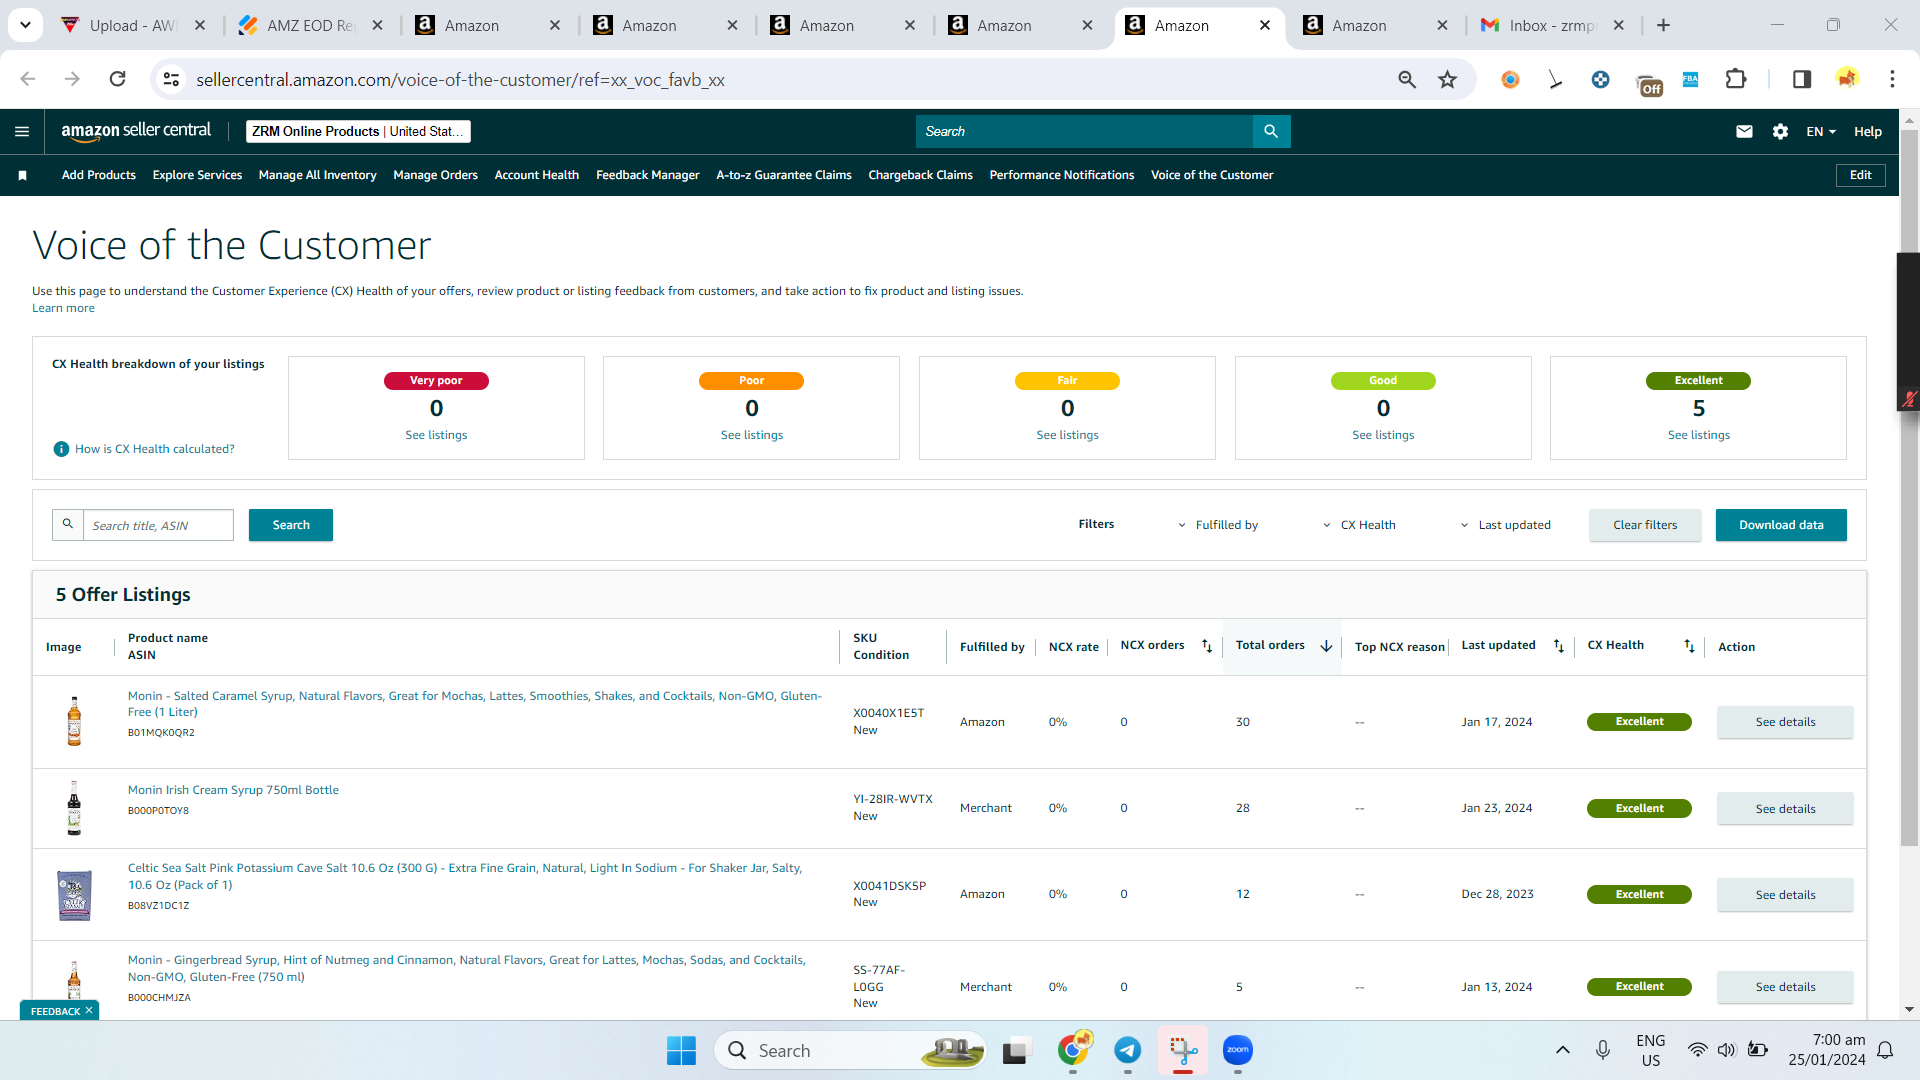
Task: Show hidden system tray icons
Action: (x=1563, y=1050)
